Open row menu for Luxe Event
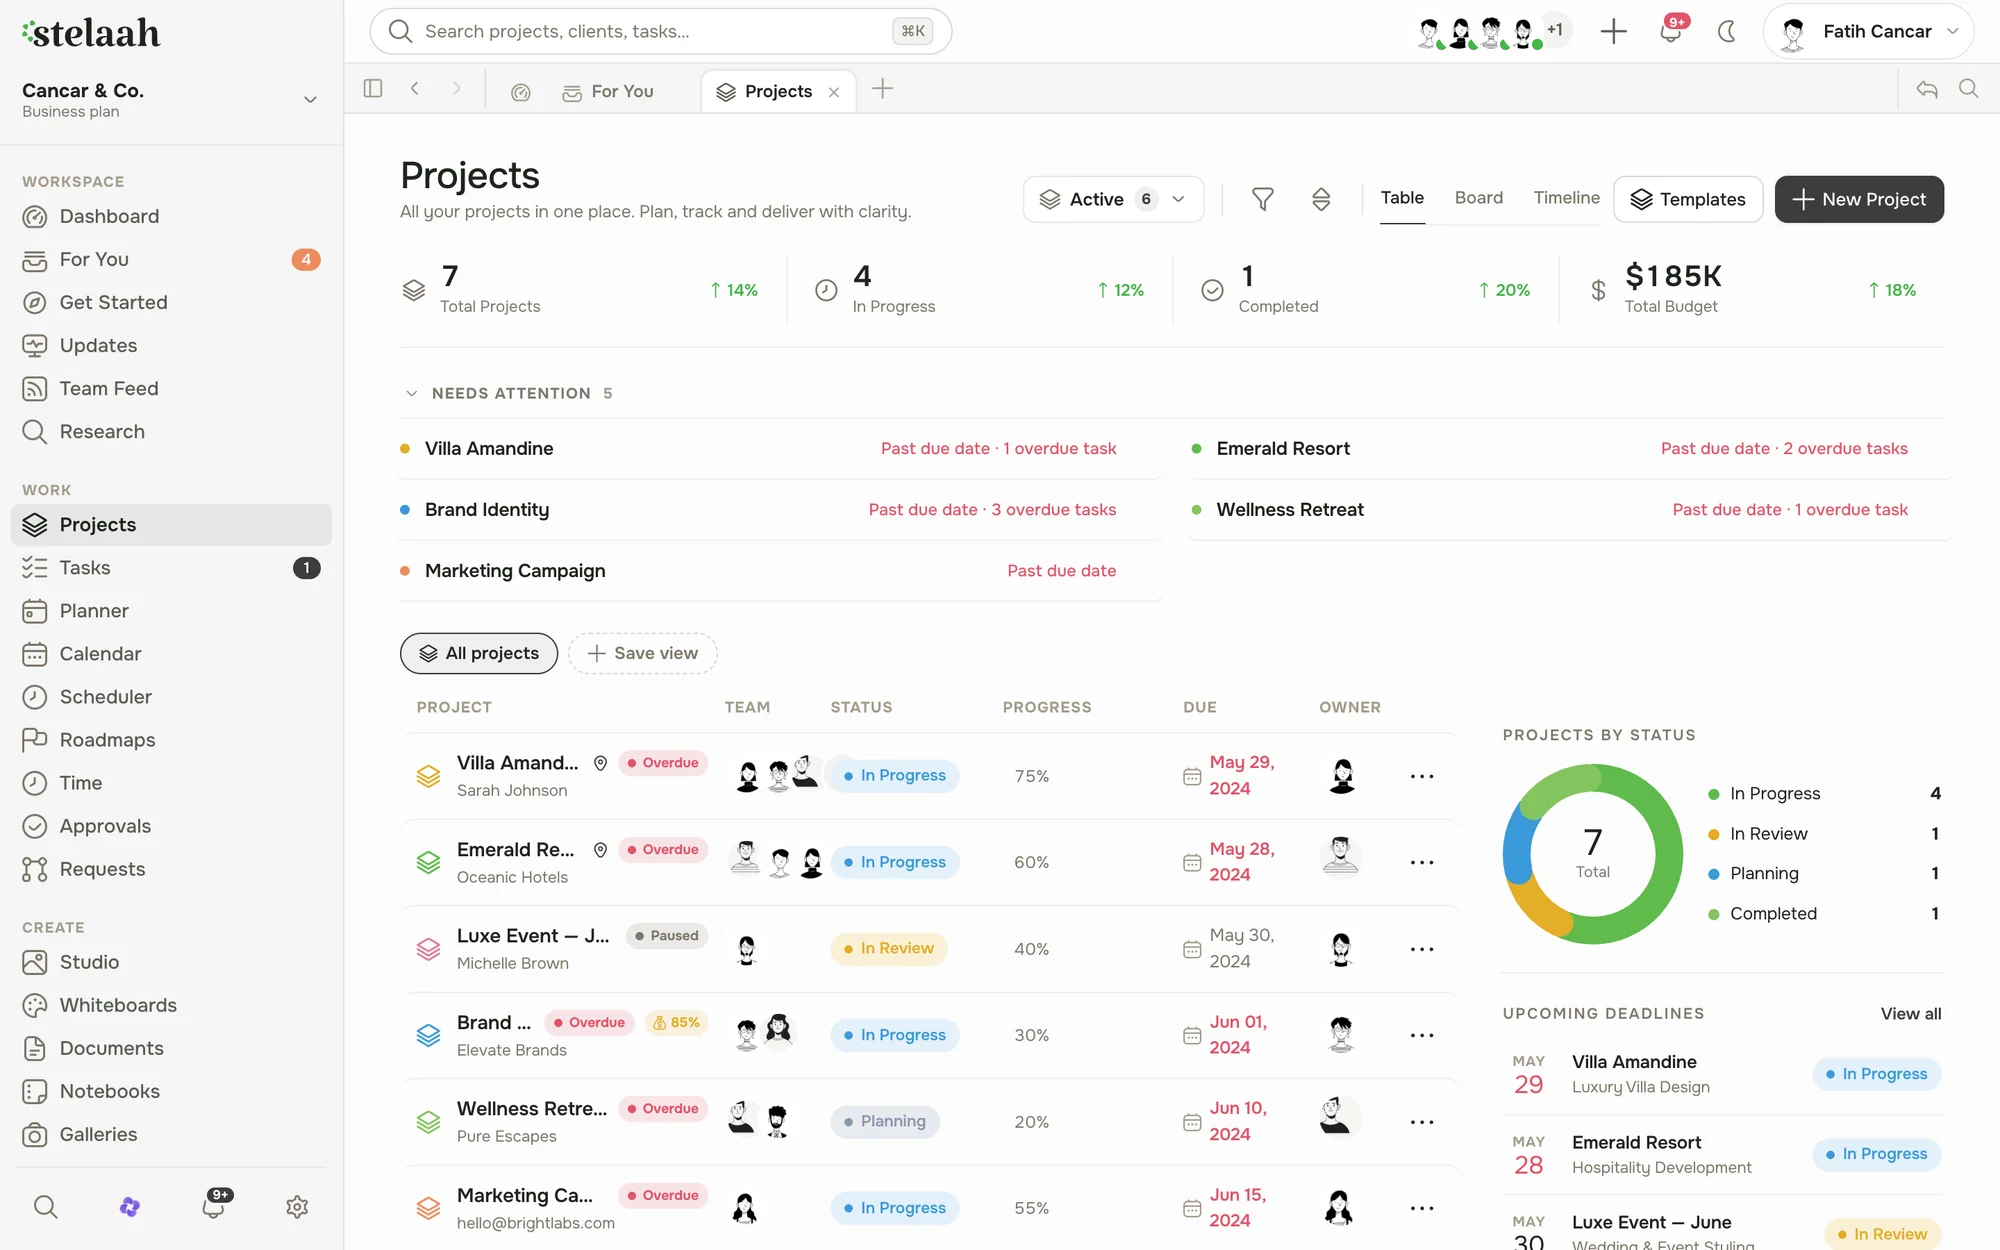The image size is (2000, 1250). tap(1422, 949)
